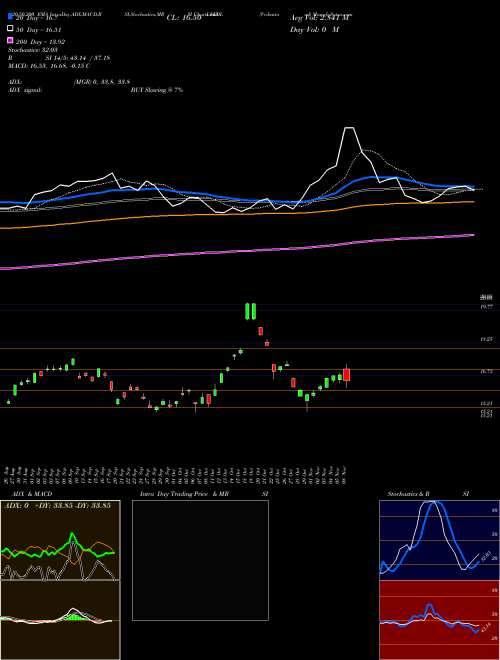Click the 'Day Vol: 0 M' label
This screenshot has width=500, height=660.
pyautogui.click(x=314, y=29)
